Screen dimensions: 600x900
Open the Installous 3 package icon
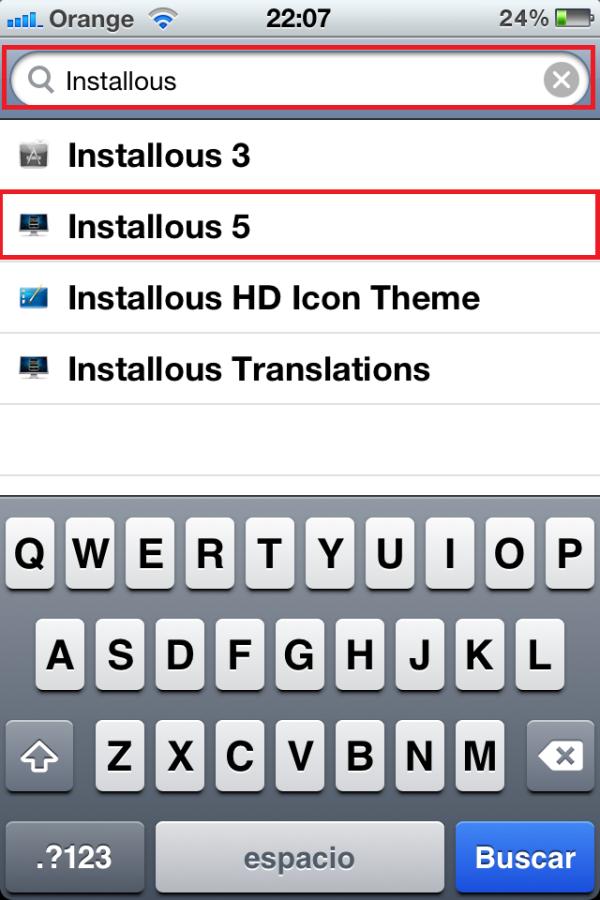[x=34, y=155]
